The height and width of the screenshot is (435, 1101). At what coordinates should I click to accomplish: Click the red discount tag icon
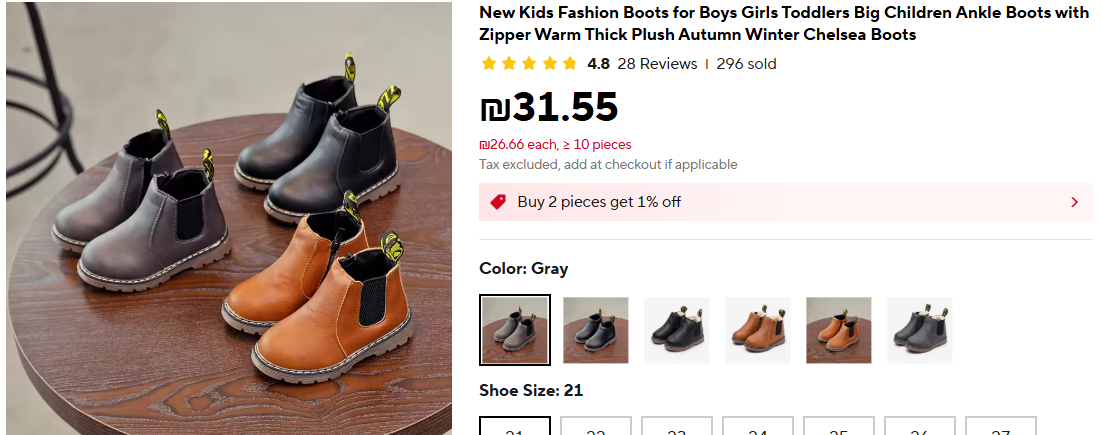[x=498, y=202]
